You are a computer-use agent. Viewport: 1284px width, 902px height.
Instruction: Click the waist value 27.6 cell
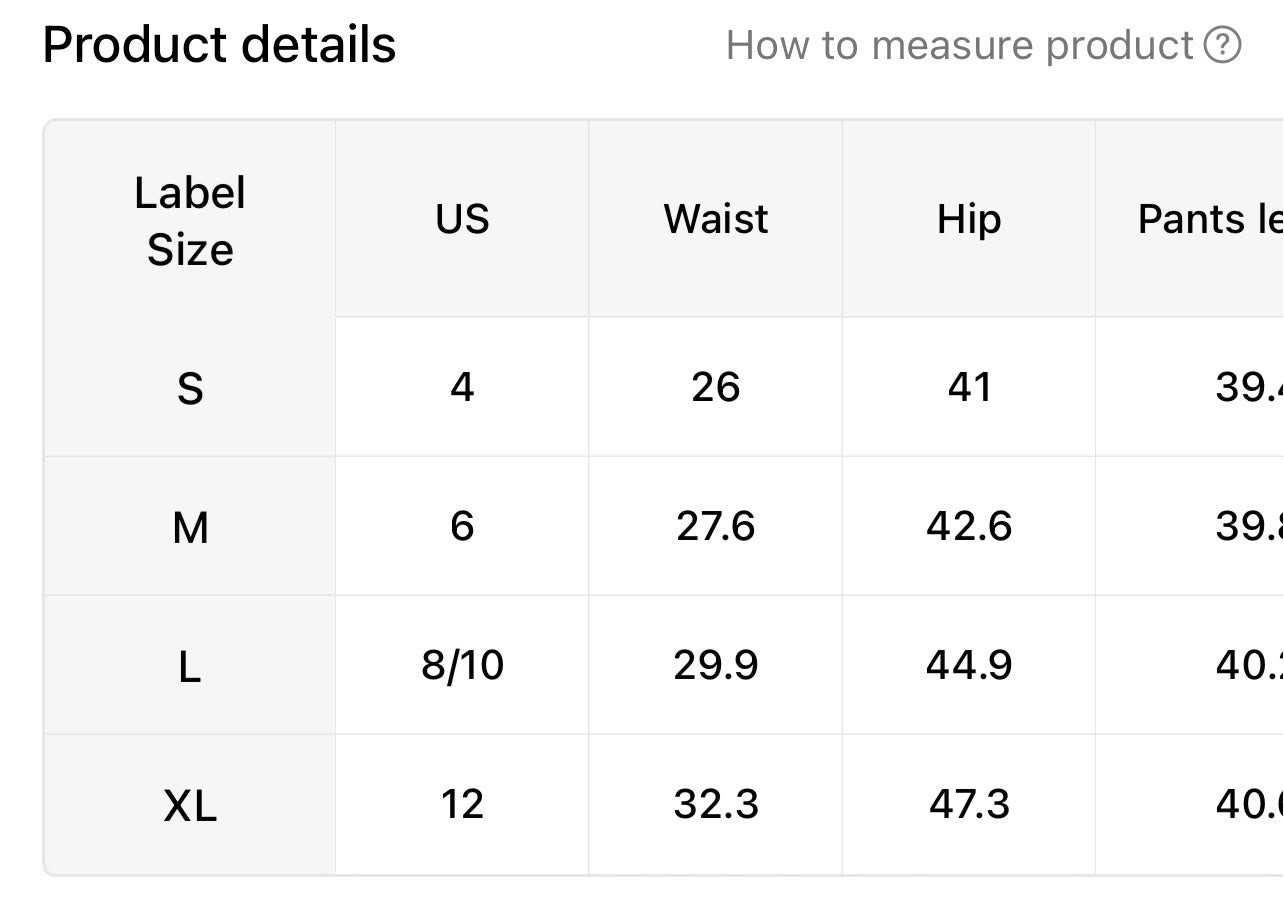pyautogui.click(x=716, y=526)
